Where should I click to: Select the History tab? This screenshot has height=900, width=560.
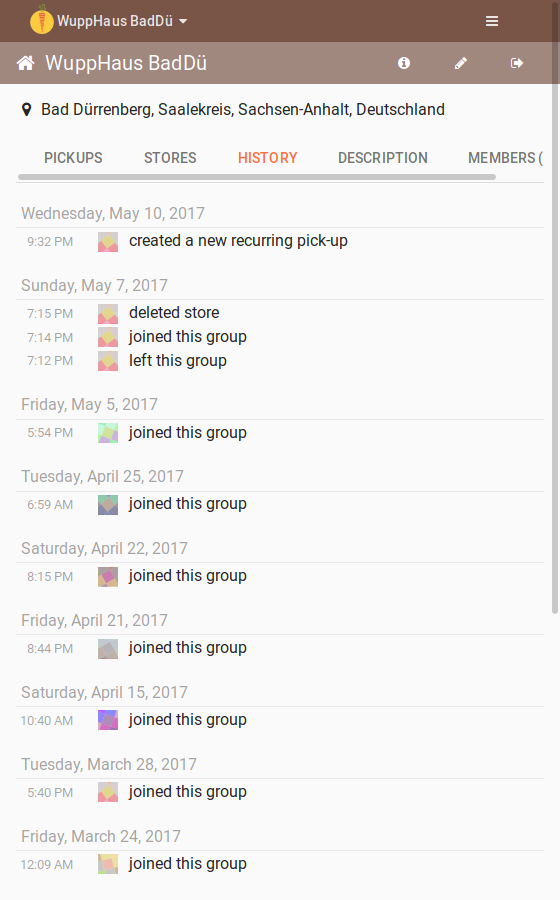click(x=267, y=158)
